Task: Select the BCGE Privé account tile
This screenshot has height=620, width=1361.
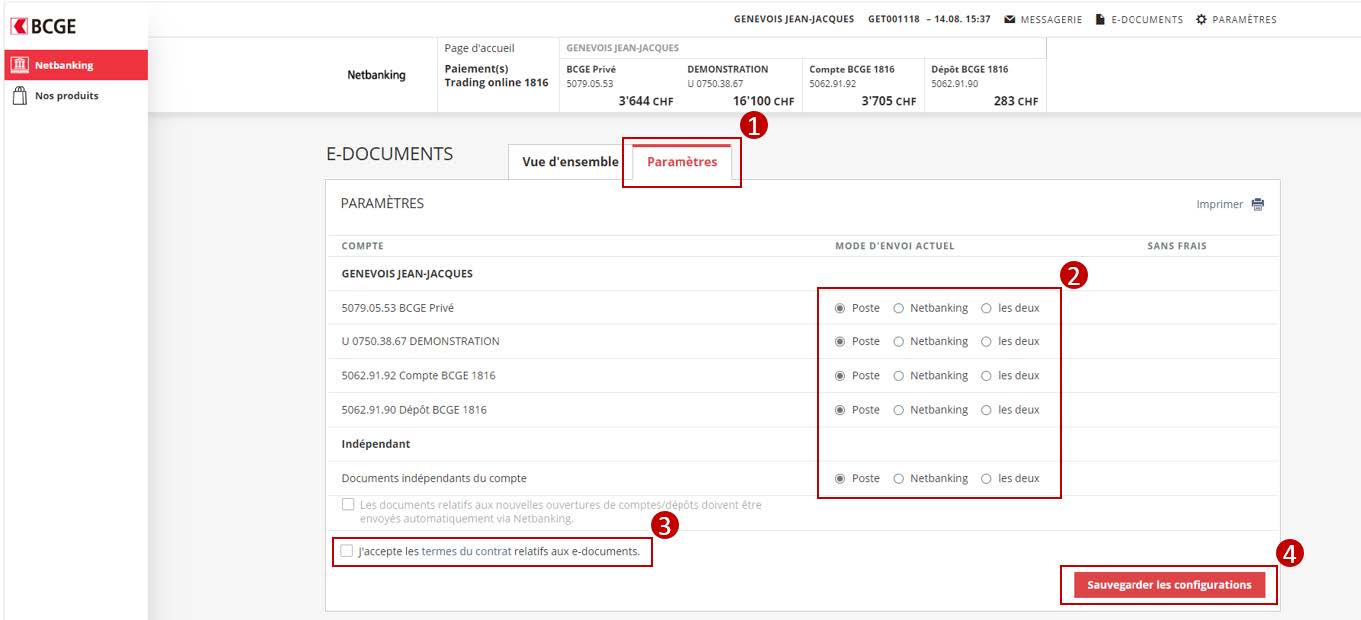Action: 620,85
